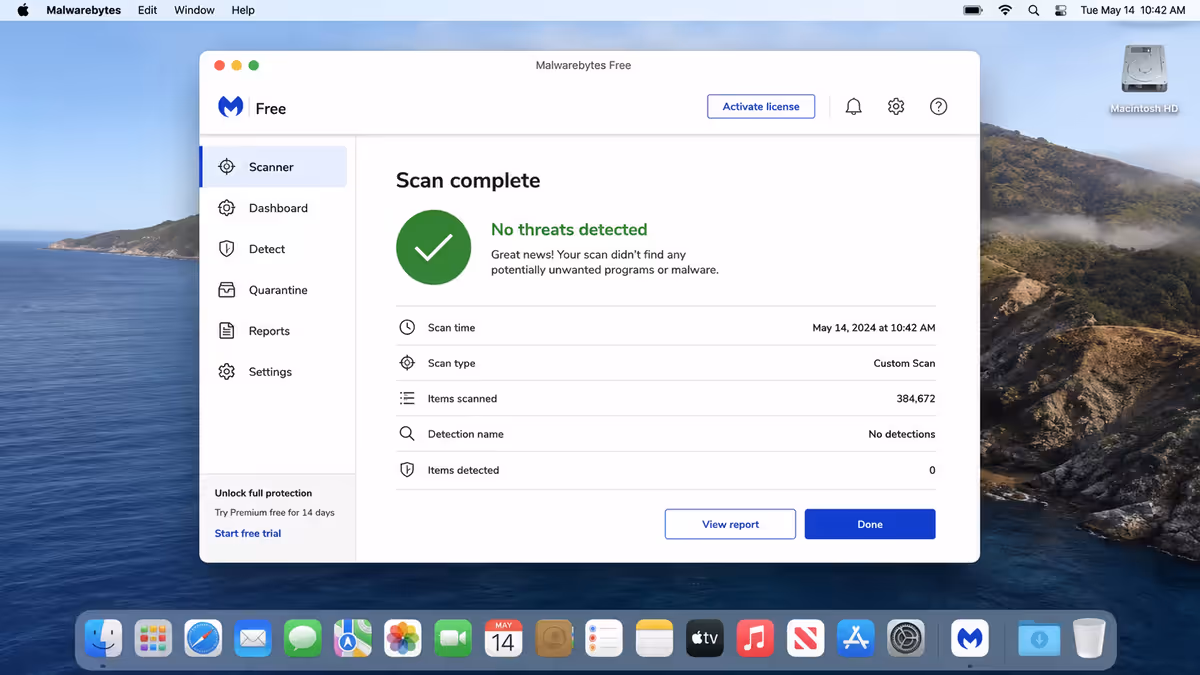1200x675 pixels.
Task: Open App Store from the Dock
Action: pos(855,638)
